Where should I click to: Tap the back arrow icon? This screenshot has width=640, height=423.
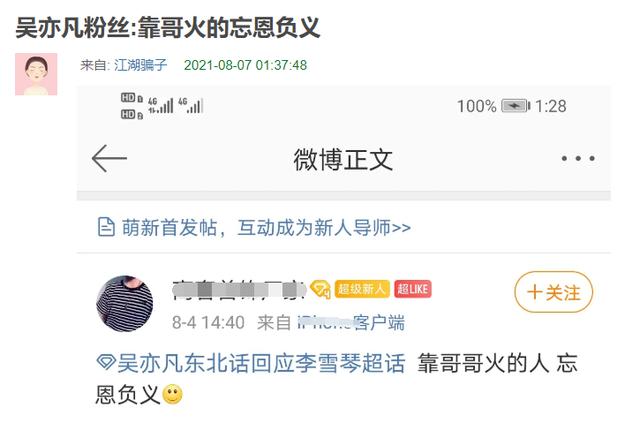pos(109,158)
